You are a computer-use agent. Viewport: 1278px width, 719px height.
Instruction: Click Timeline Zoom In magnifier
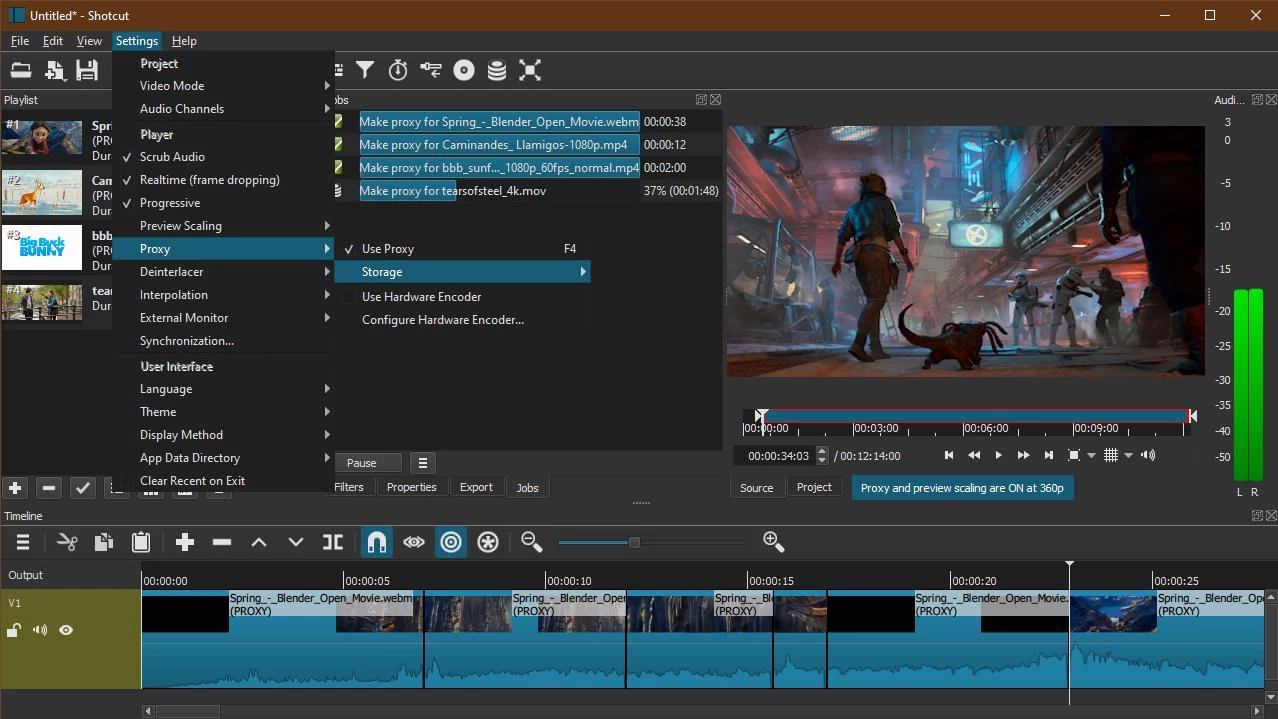pos(773,542)
